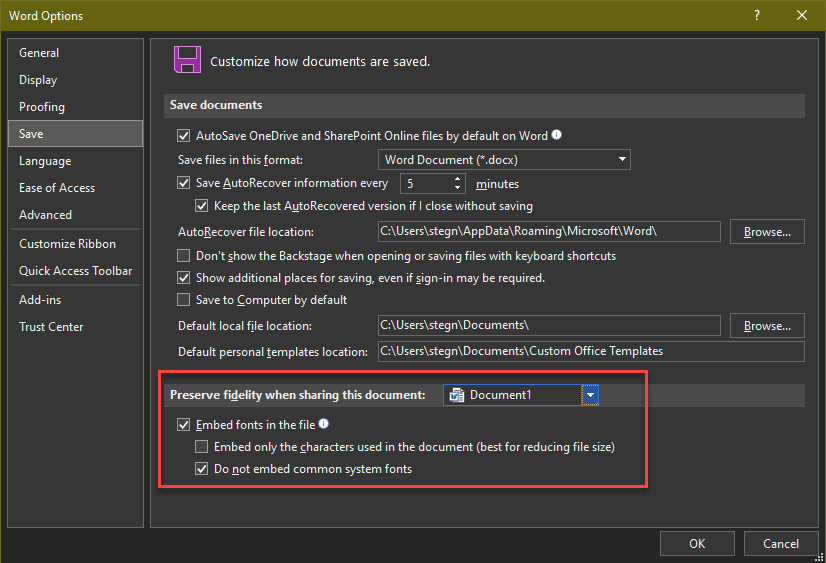Click the Default local file location field
The height and width of the screenshot is (563, 826).
pyautogui.click(x=549, y=325)
